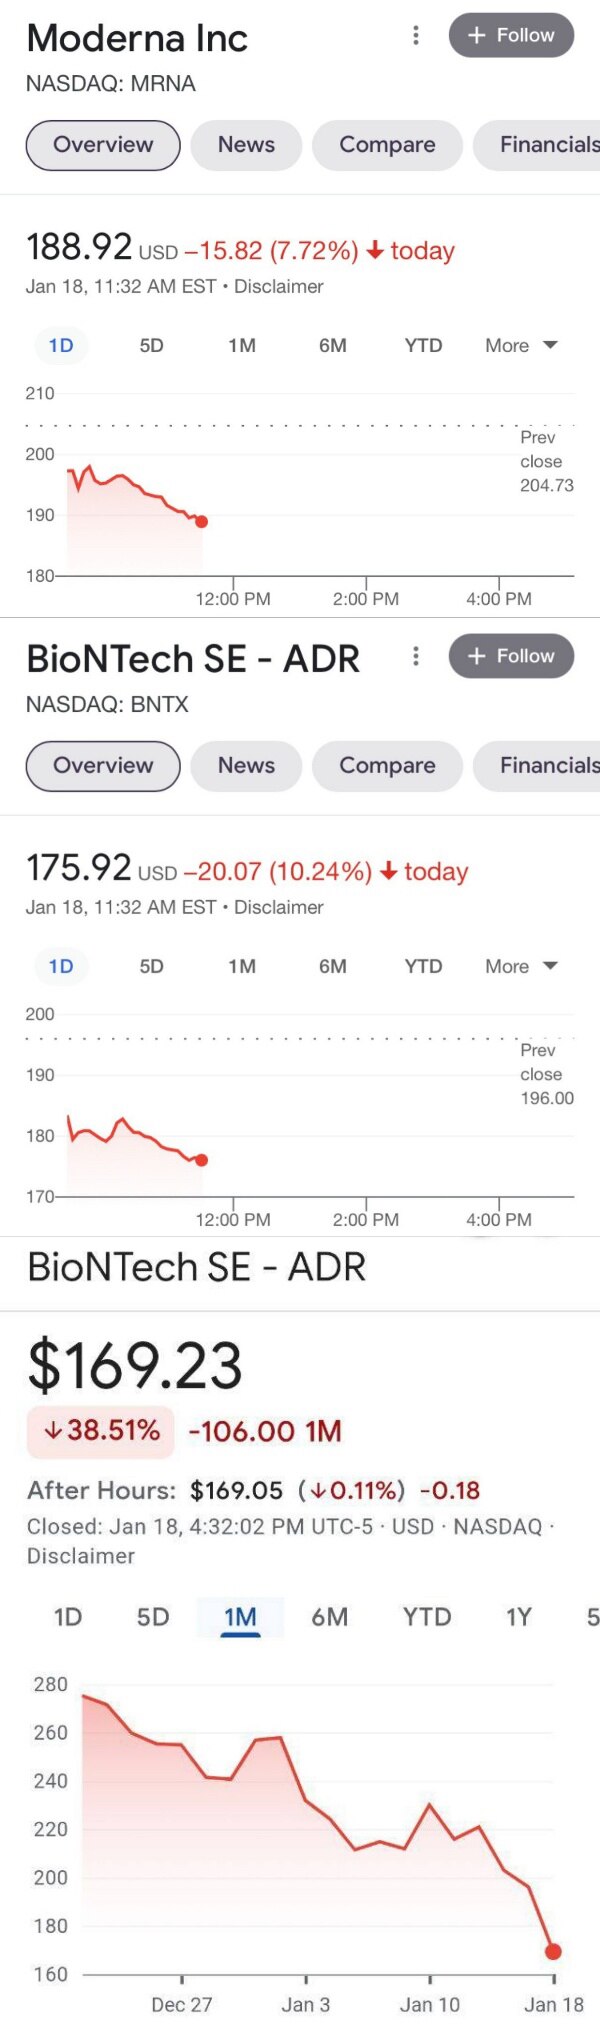Open Disclaimer link under BioNTech 175.92 price
600x2034 pixels.
(279, 908)
